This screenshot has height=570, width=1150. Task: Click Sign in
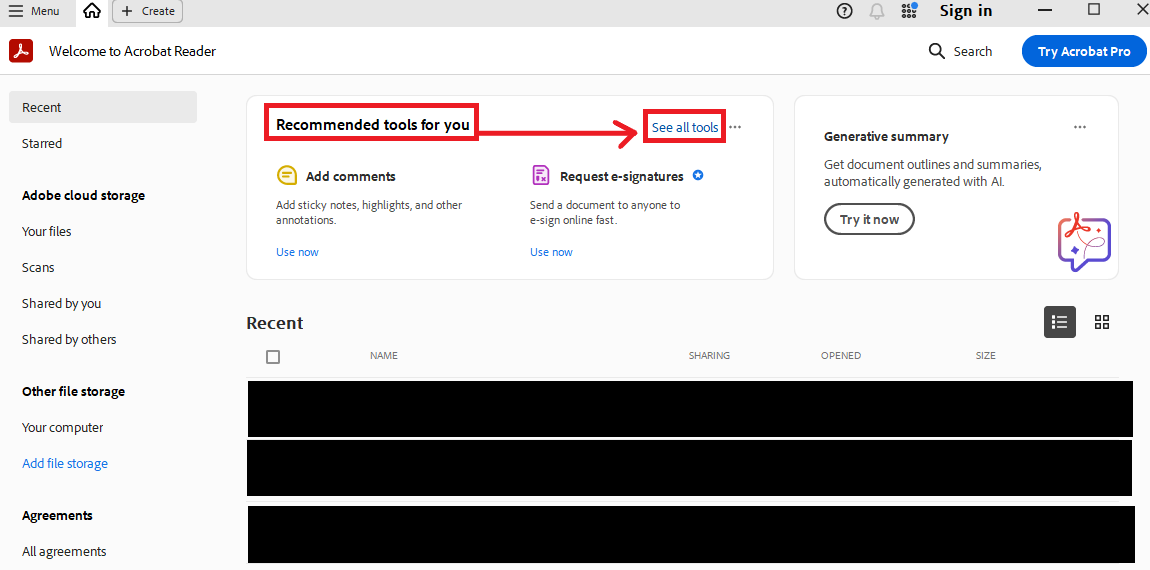point(966,11)
